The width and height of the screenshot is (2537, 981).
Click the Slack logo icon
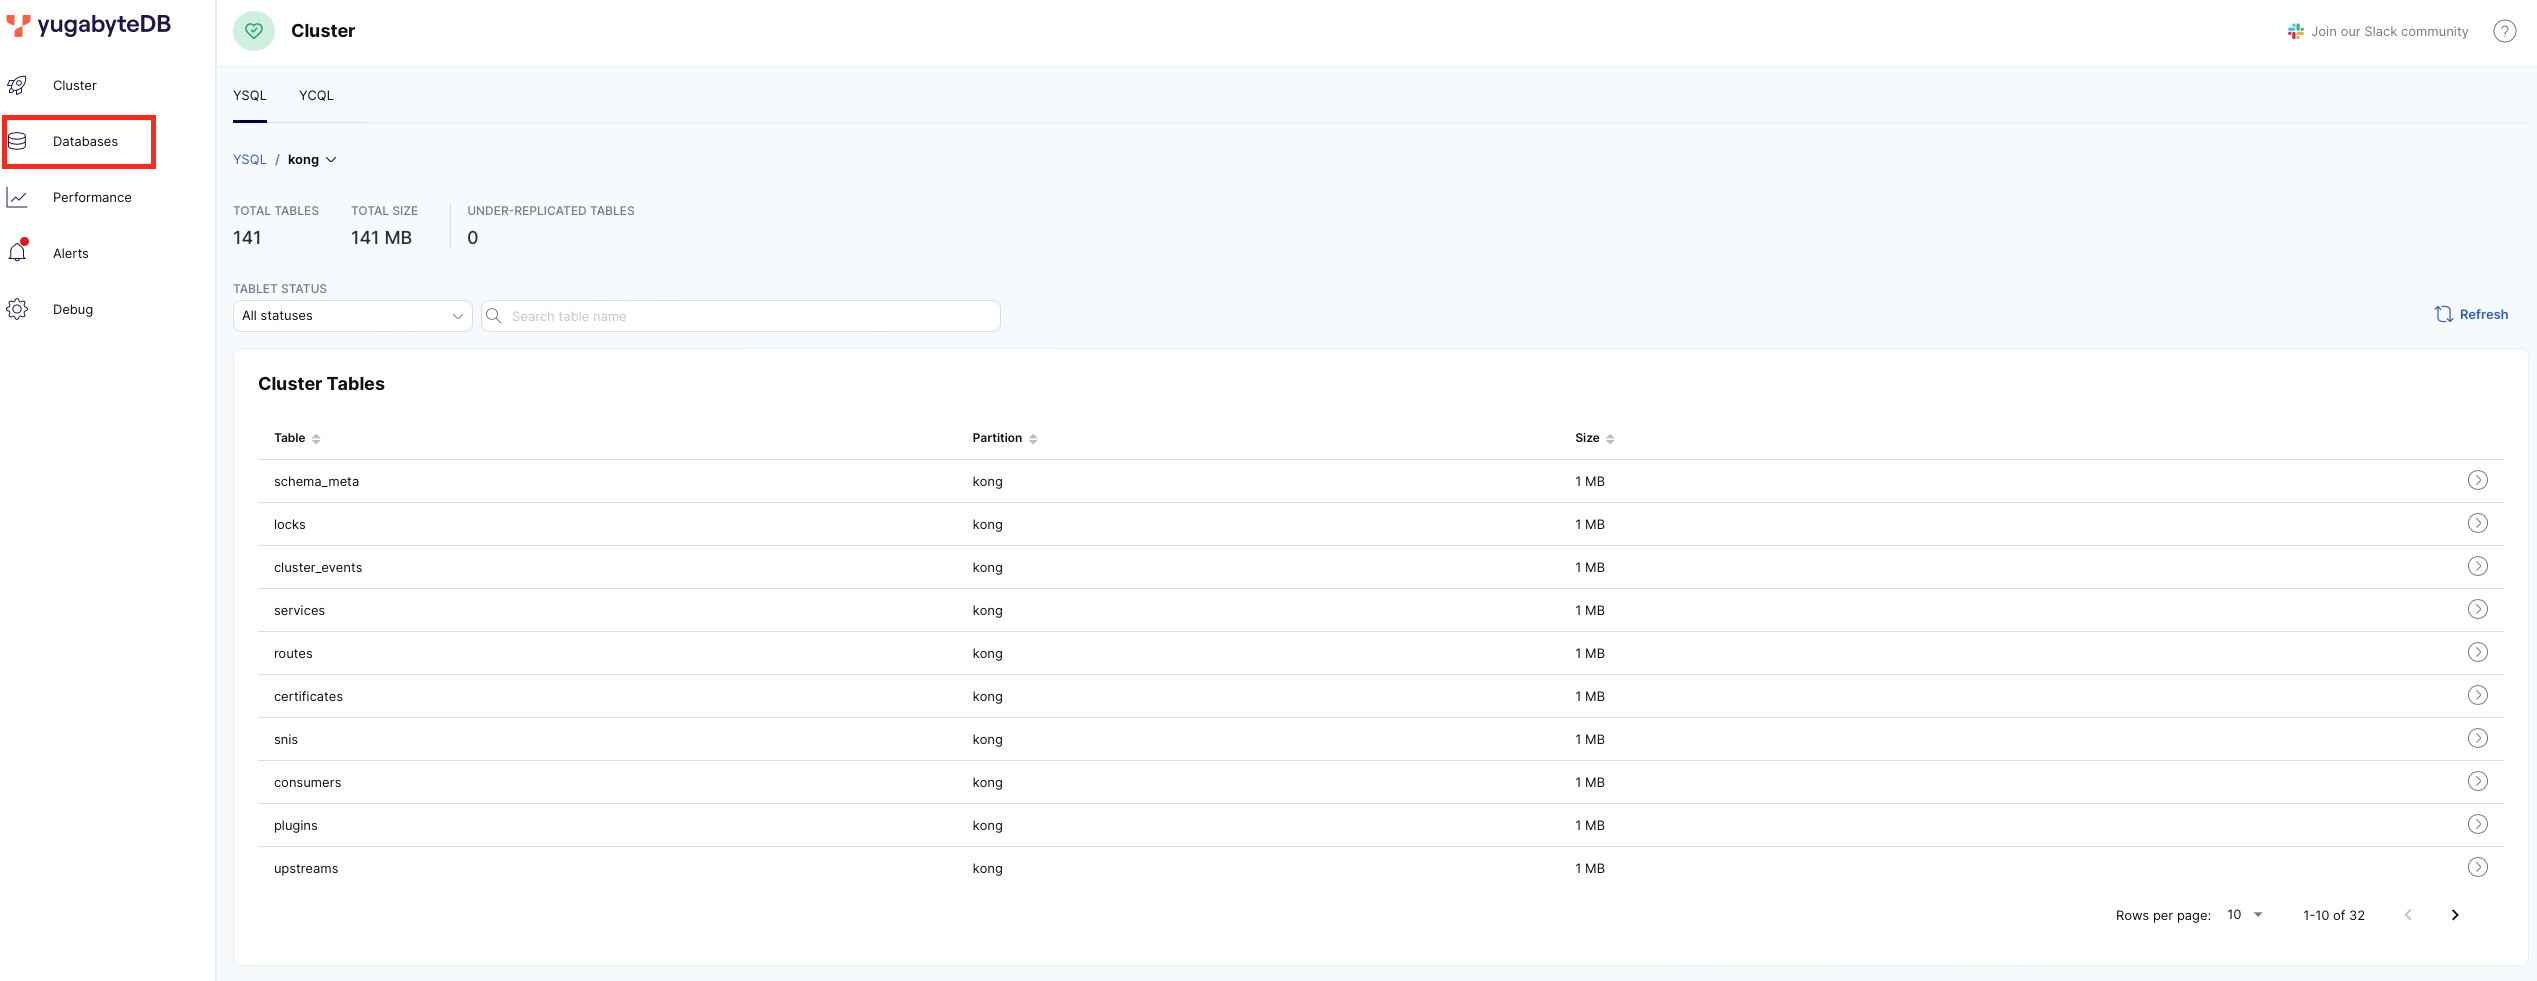[x=2296, y=32]
